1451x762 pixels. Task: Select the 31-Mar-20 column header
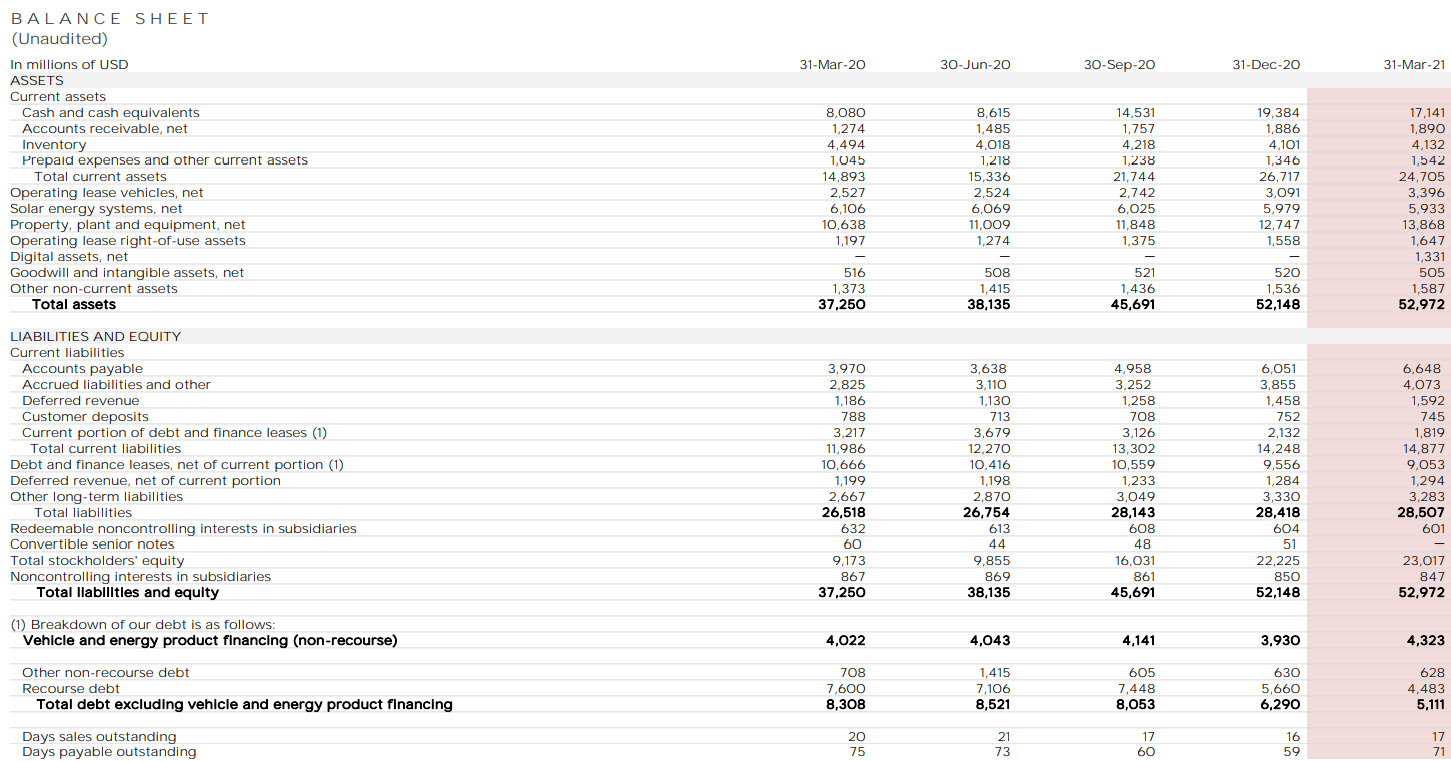click(x=832, y=64)
